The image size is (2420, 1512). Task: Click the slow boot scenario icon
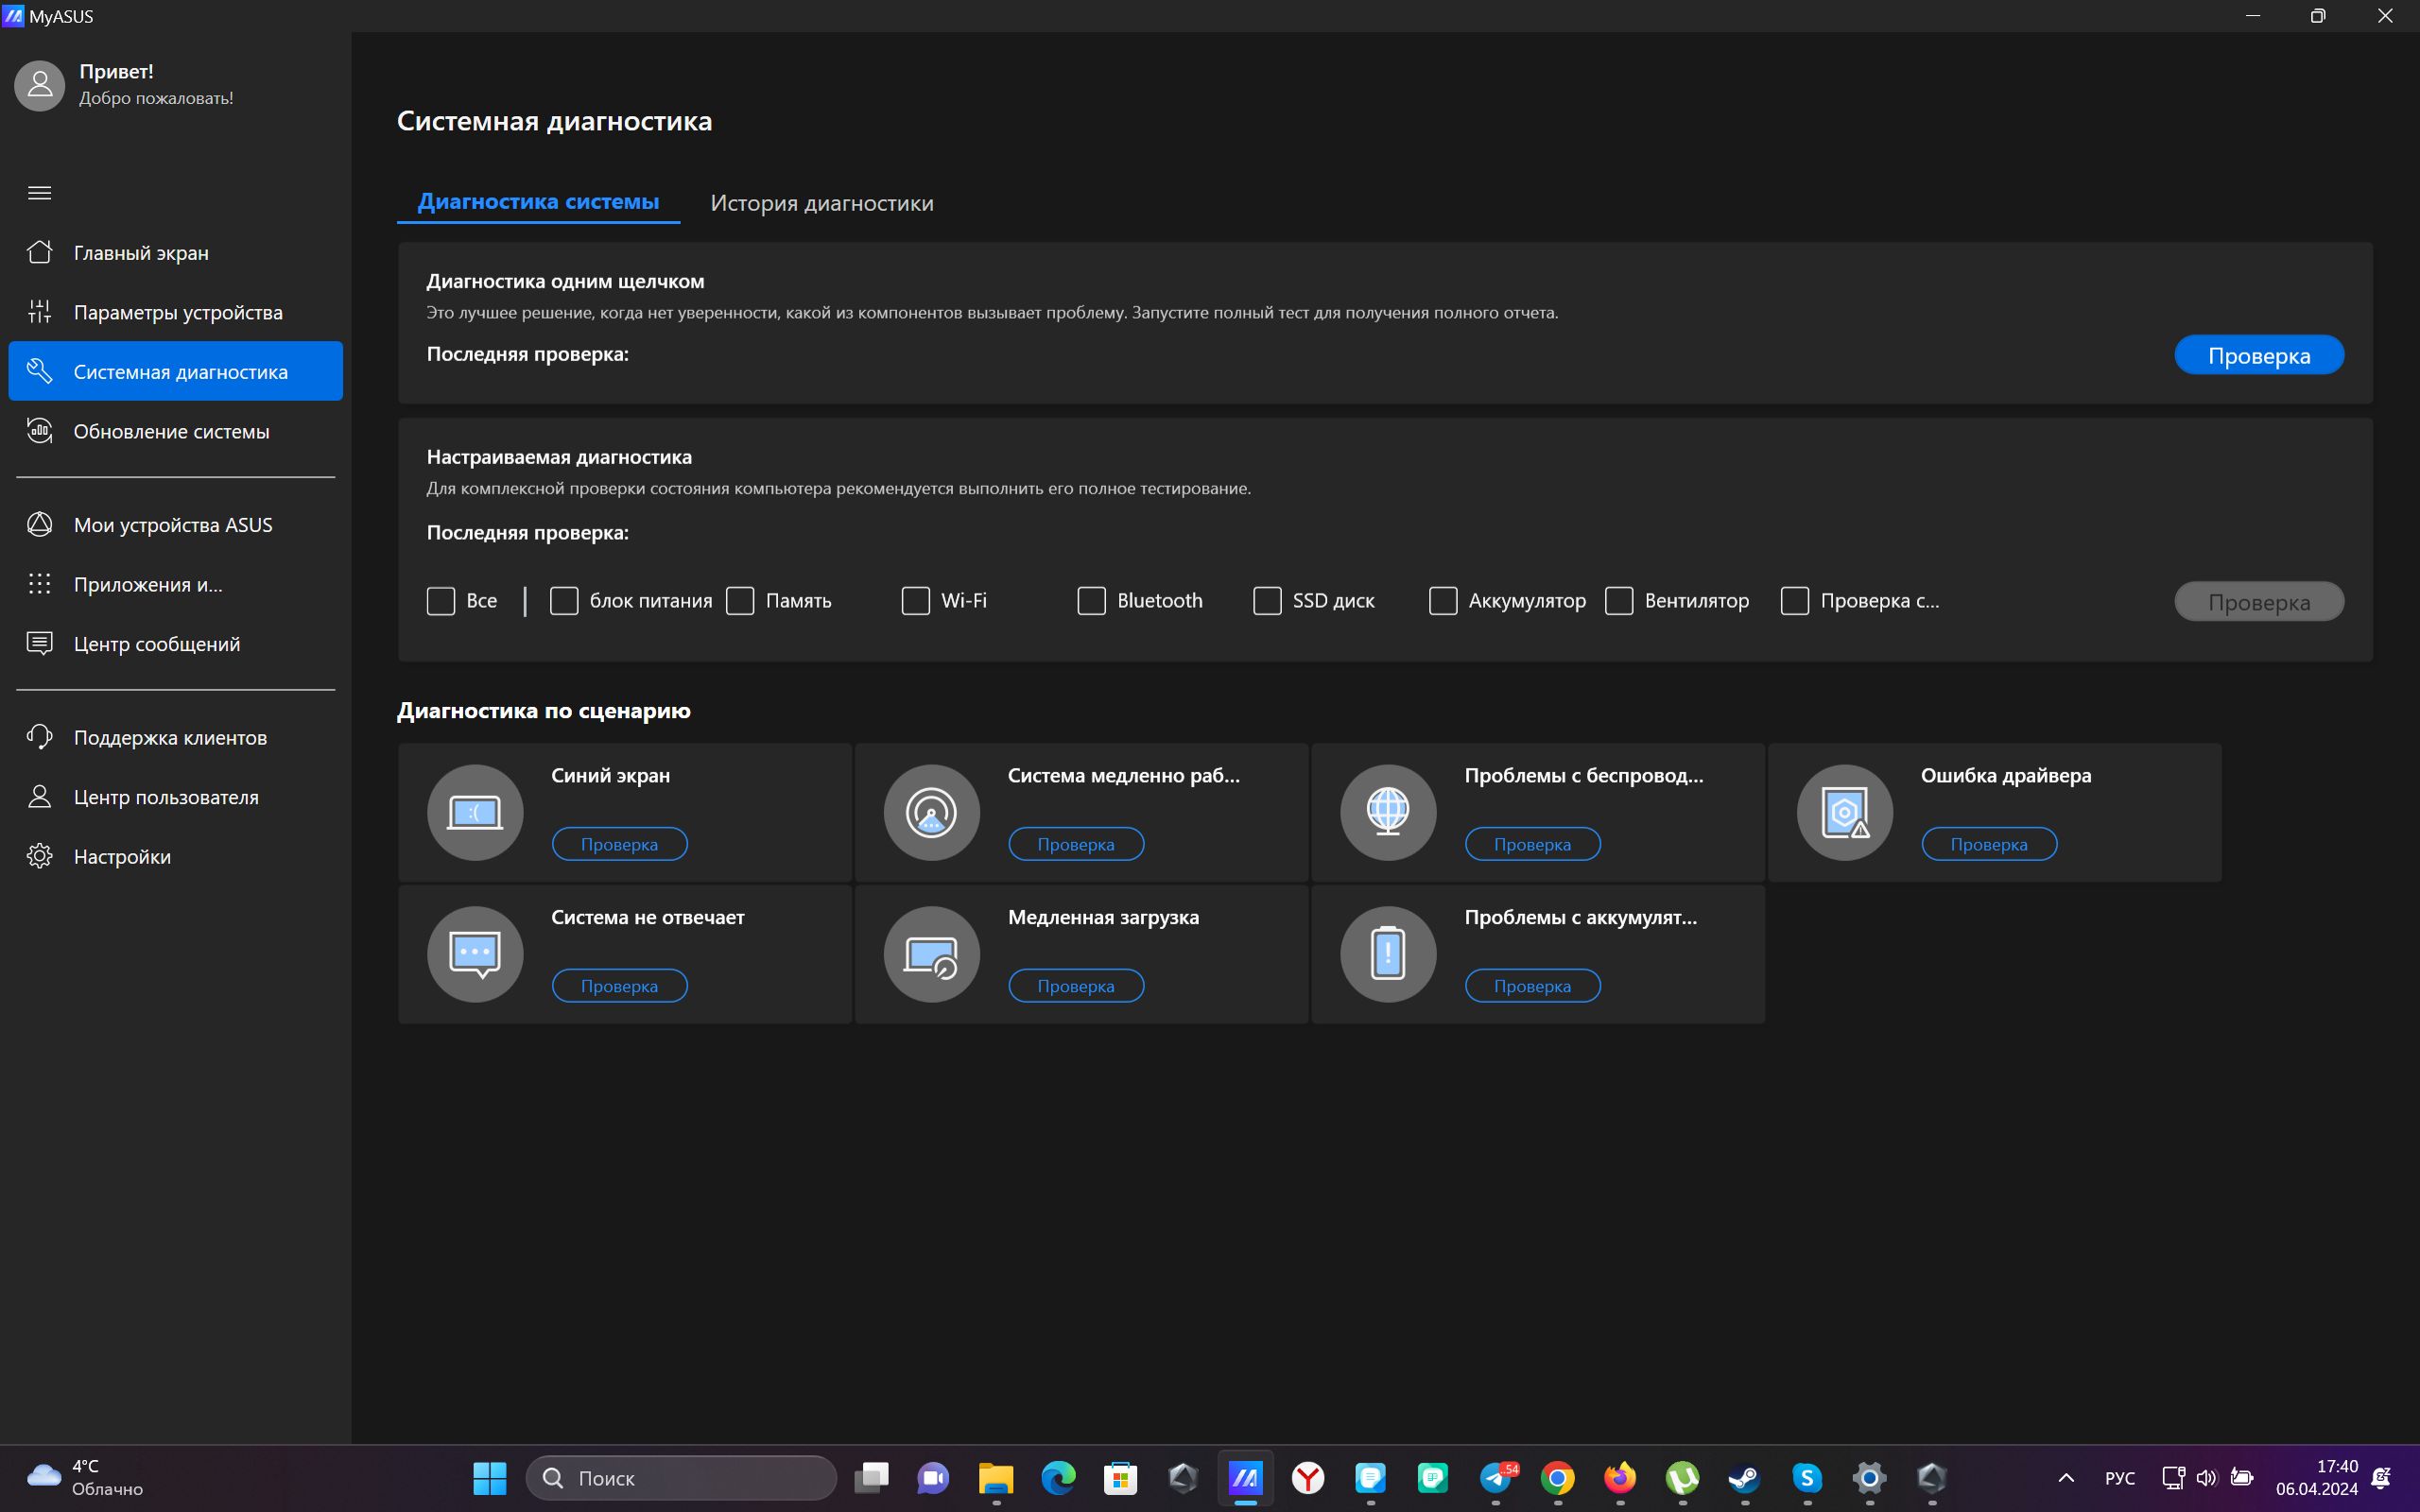click(931, 954)
